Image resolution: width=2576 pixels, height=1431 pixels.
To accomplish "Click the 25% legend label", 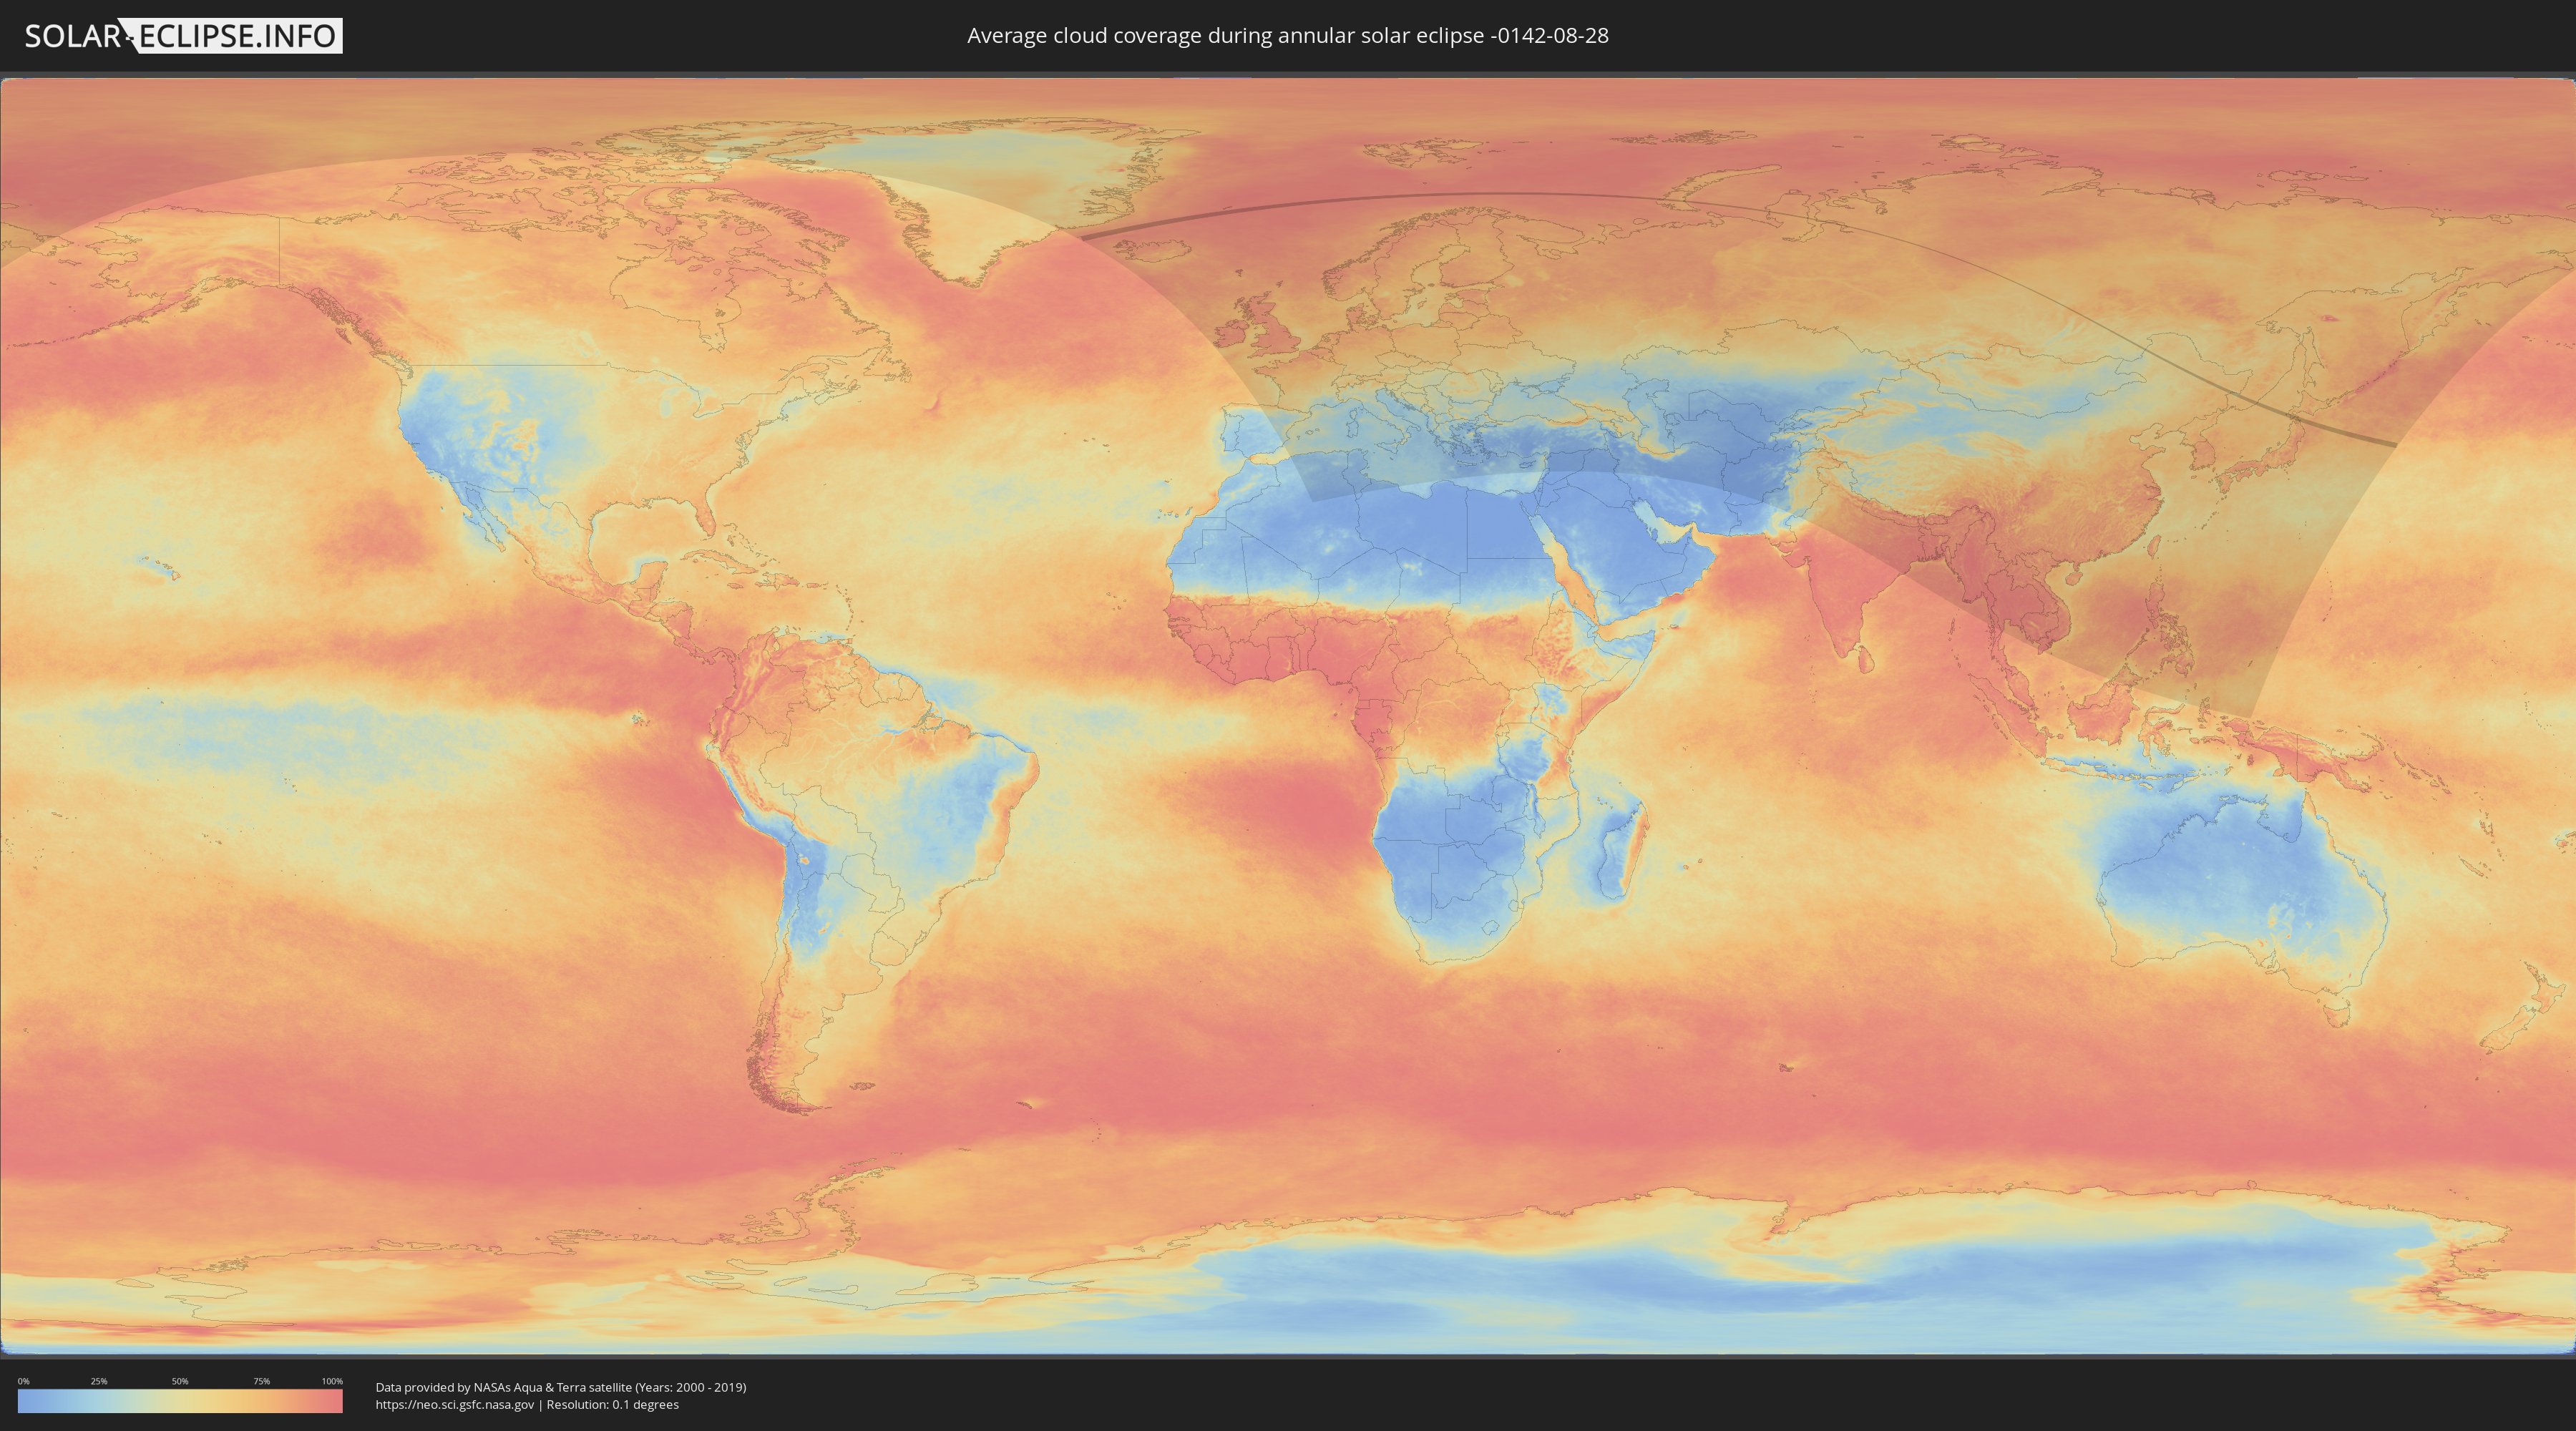I will 99,1381.
